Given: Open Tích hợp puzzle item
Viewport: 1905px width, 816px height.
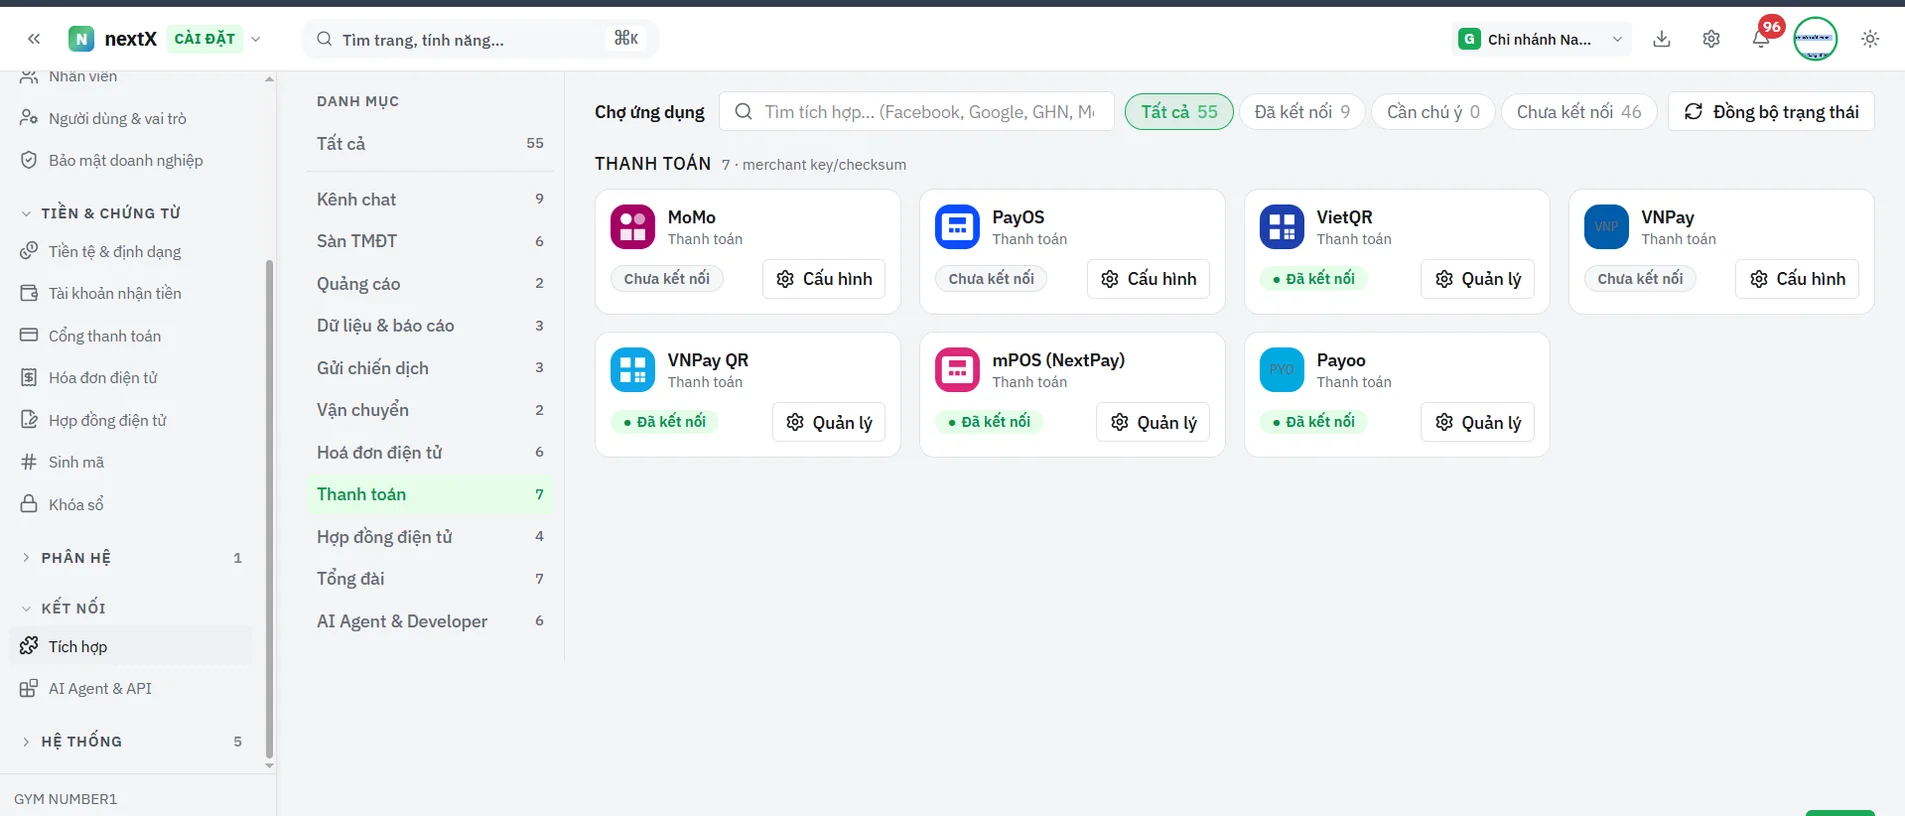Looking at the screenshot, I should 131,646.
